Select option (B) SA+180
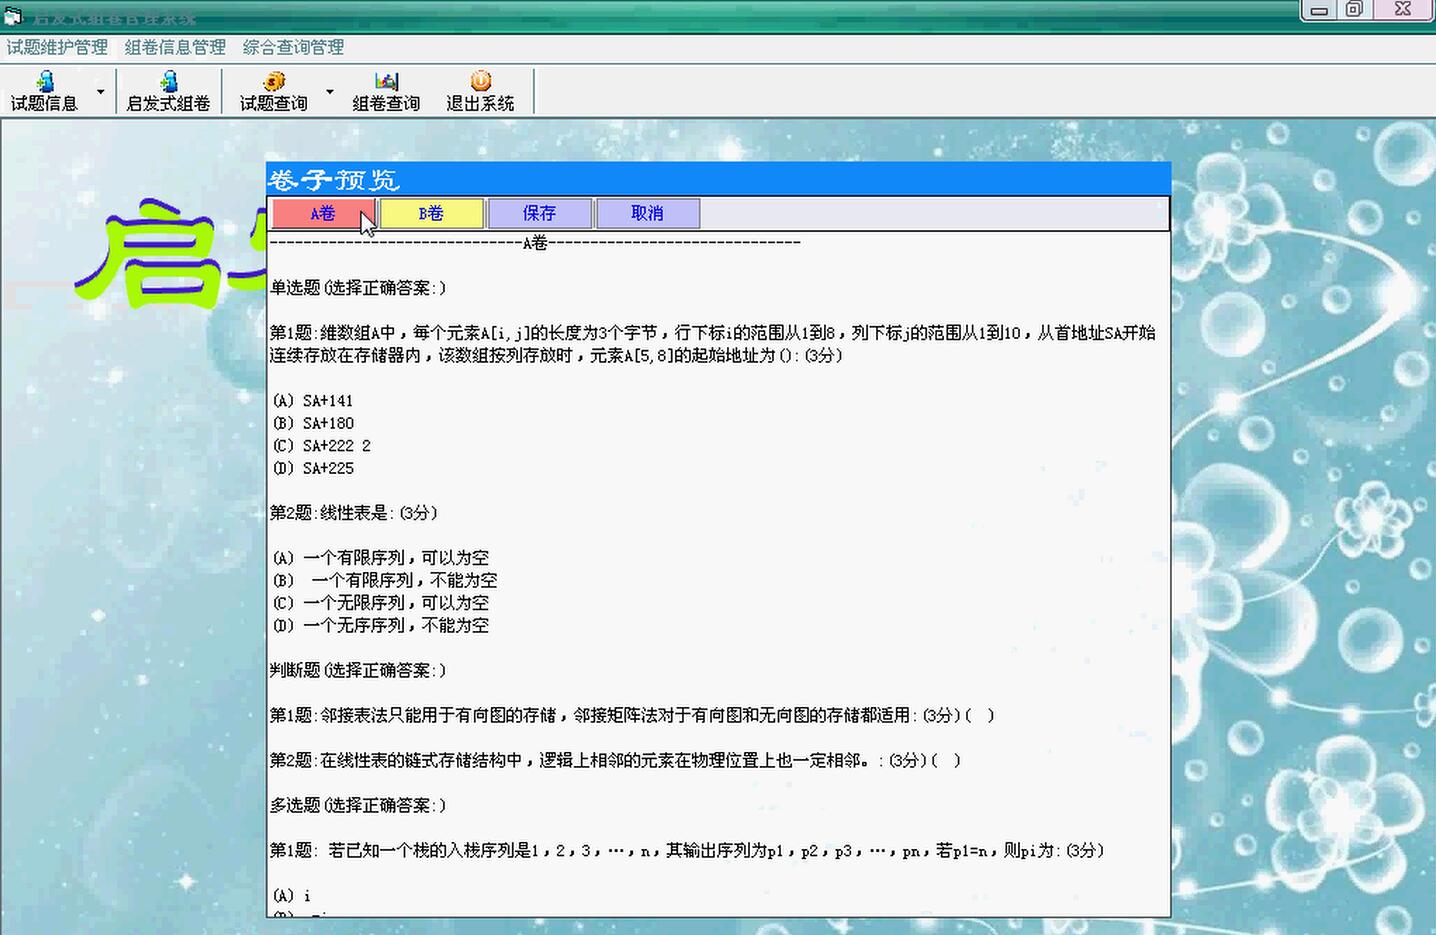Image resolution: width=1436 pixels, height=935 pixels. [x=312, y=424]
